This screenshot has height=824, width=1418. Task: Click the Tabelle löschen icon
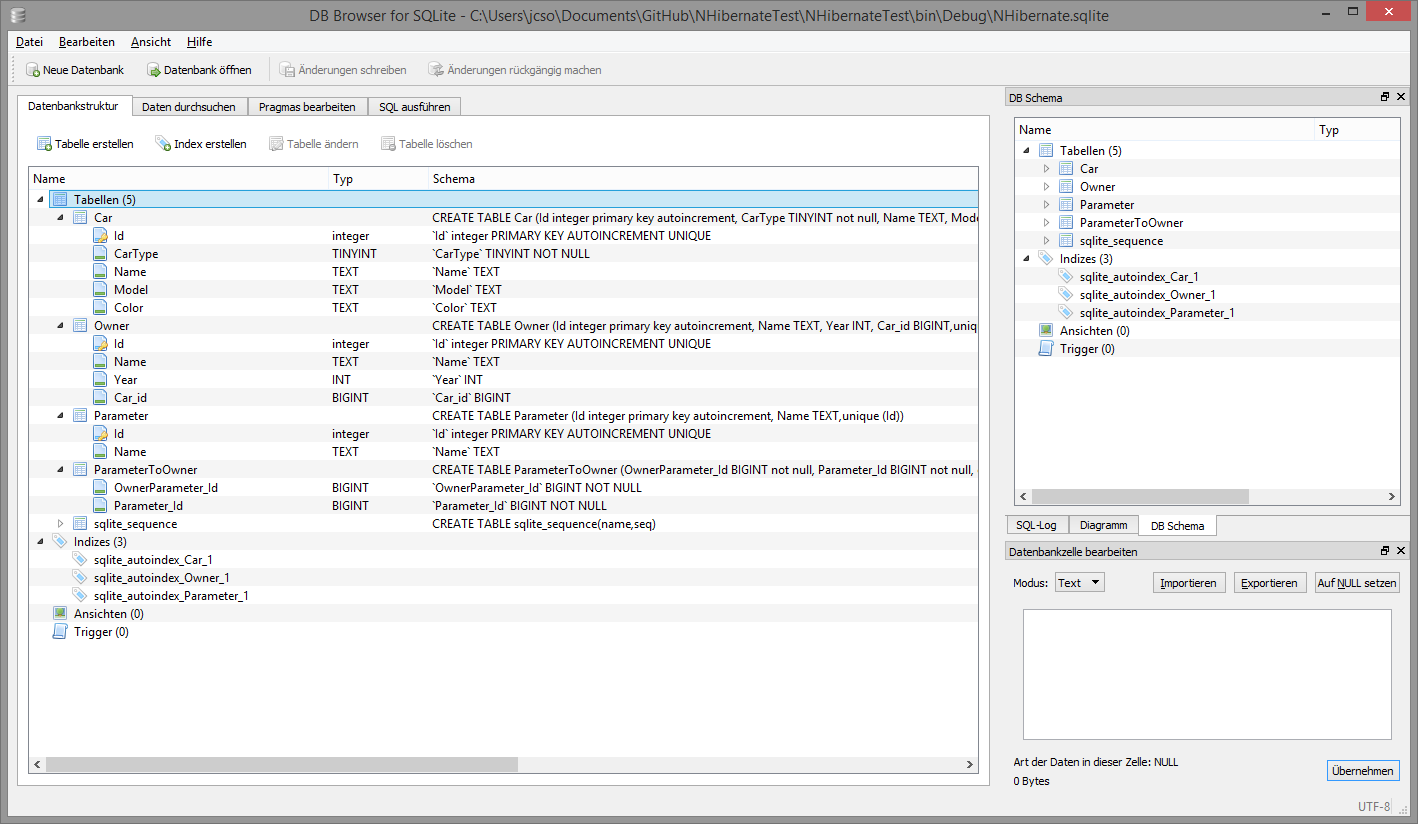(x=388, y=144)
